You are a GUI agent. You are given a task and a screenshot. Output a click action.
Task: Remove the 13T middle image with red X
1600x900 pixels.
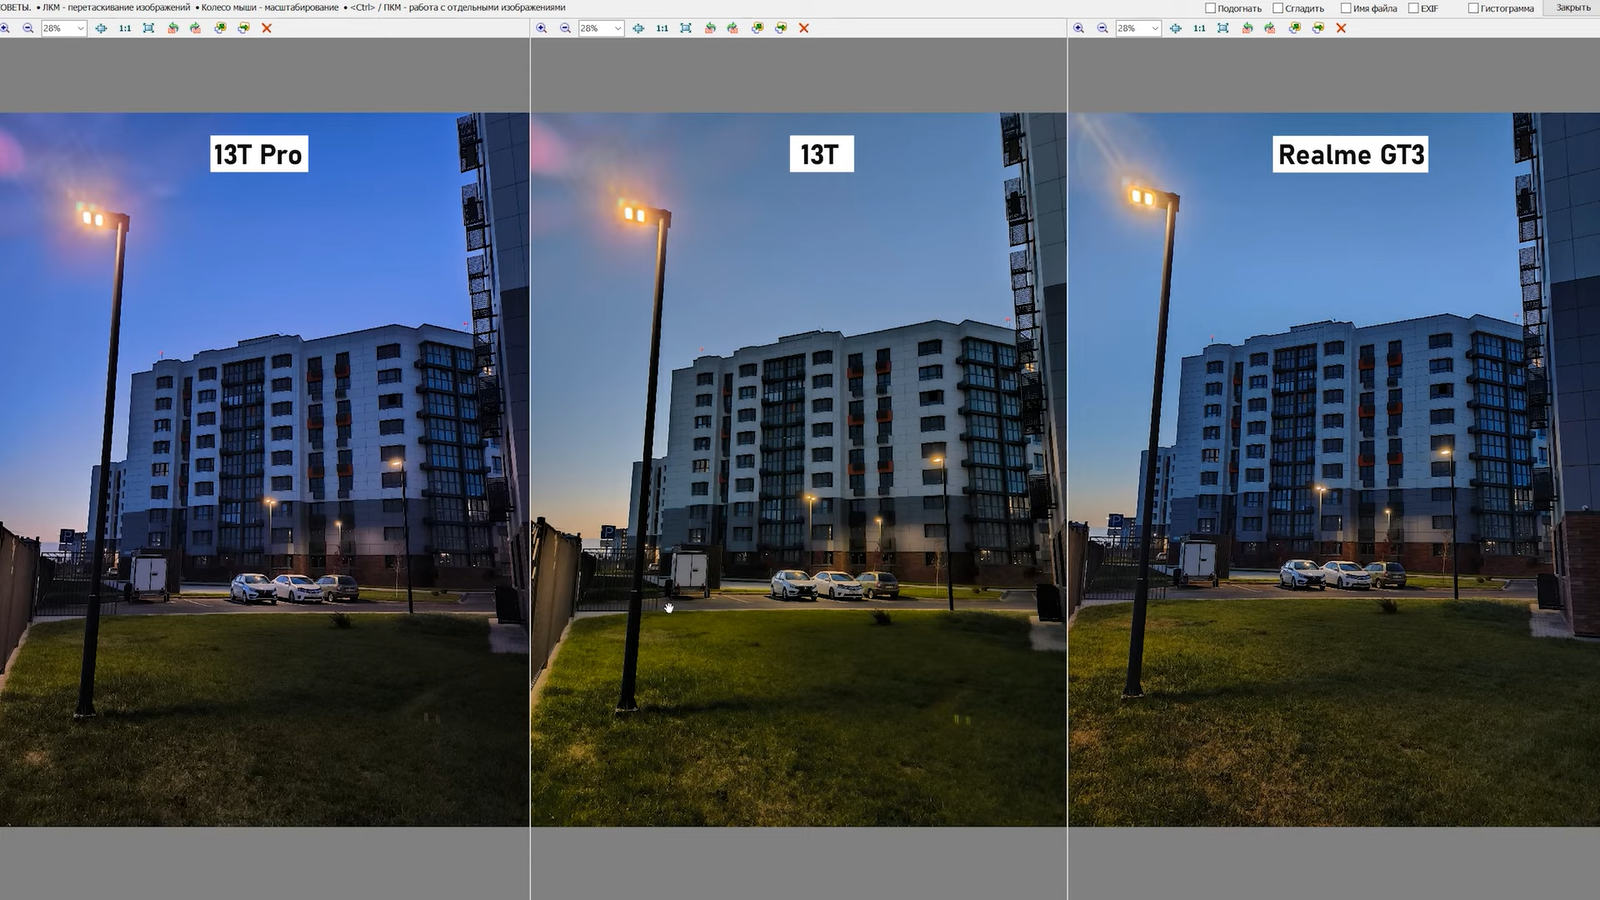click(x=804, y=28)
